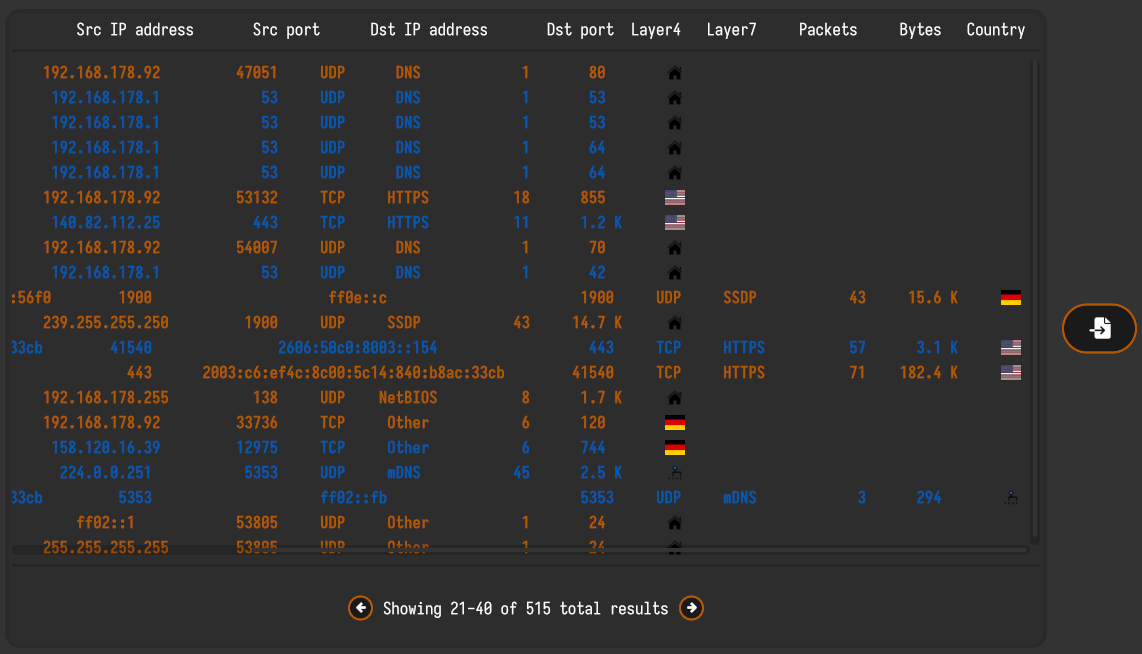Go to the next page of results

coord(691,608)
